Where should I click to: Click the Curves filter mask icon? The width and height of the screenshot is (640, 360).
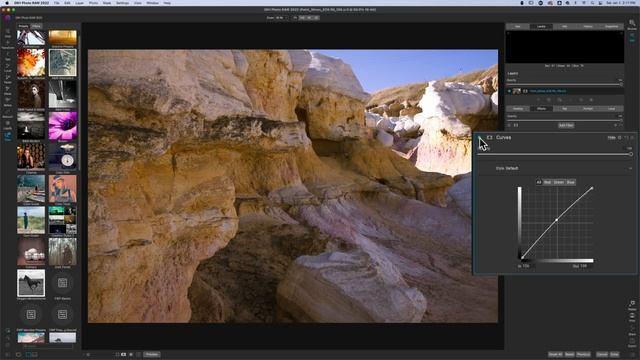pyautogui.click(x=489, y=138)
